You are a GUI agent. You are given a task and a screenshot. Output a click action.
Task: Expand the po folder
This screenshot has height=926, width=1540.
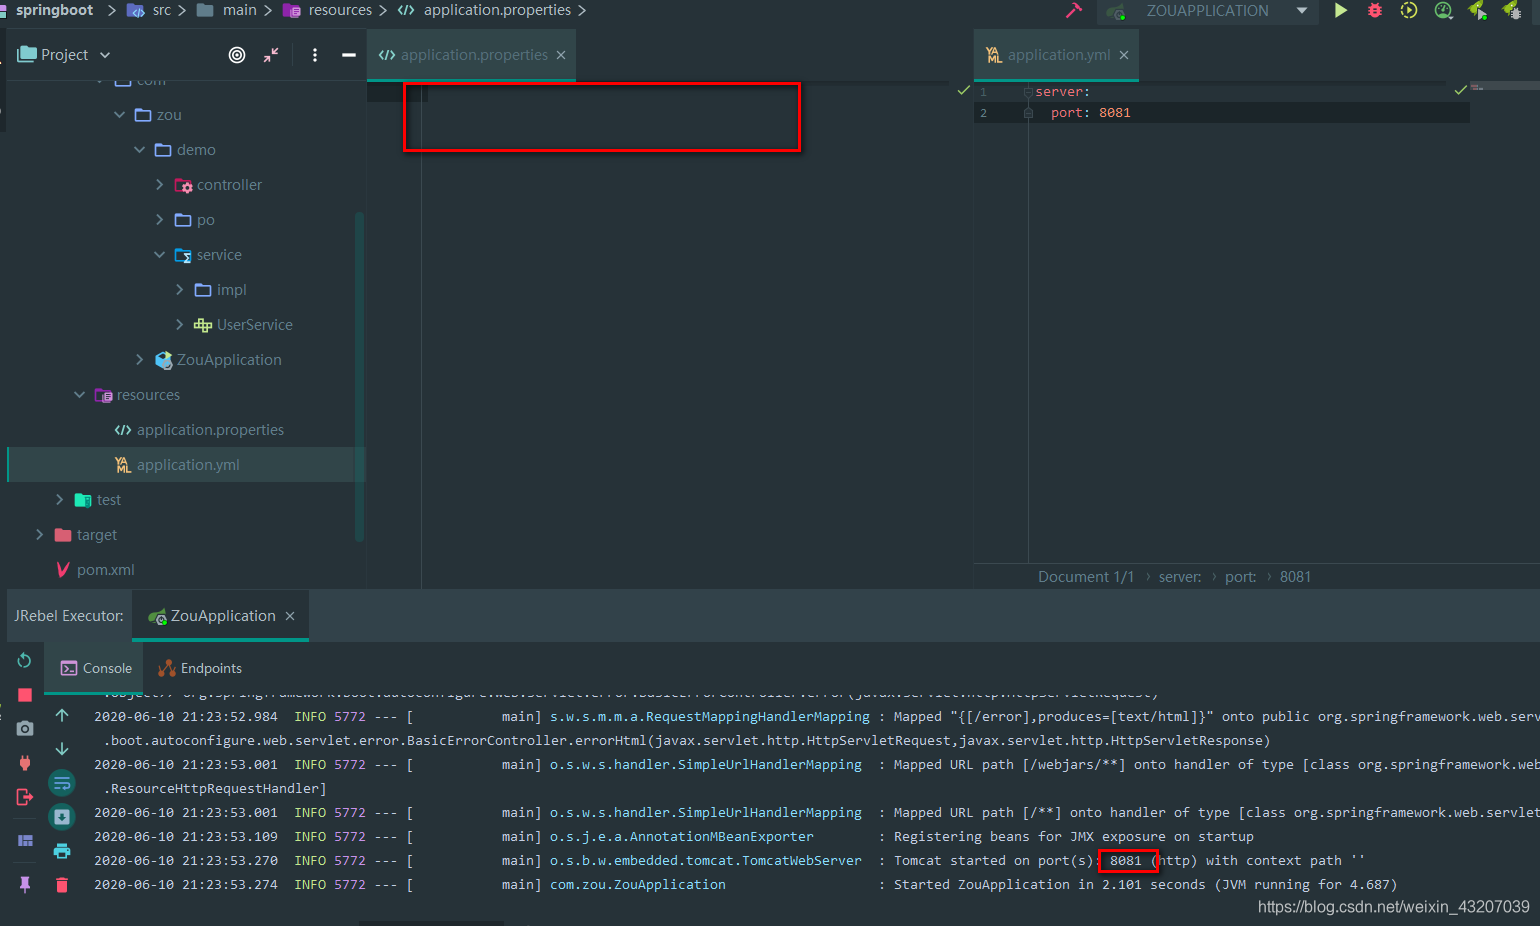tap(160, 220)
